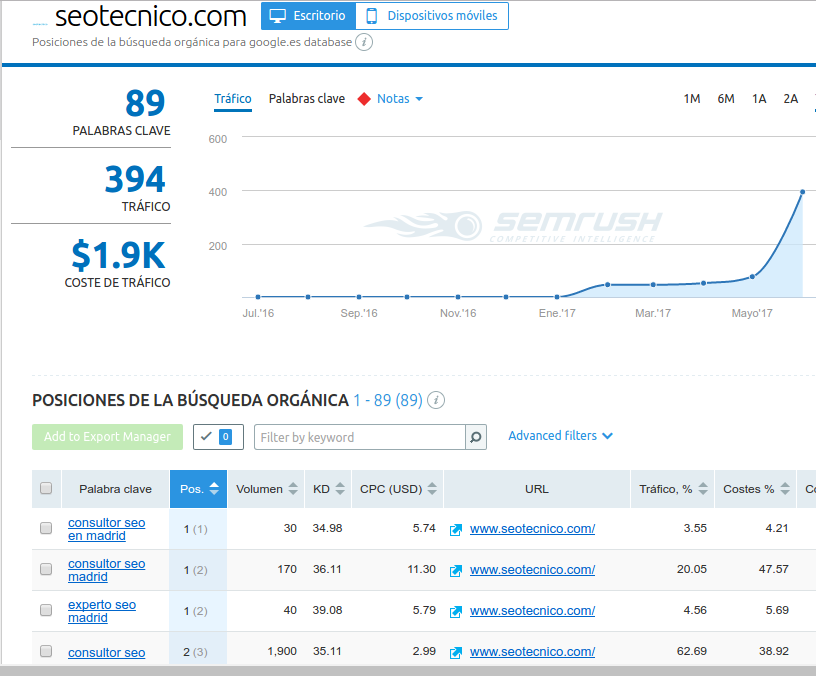Click volume value 1,900
The width and height of the screenshot is (816, 676).
pos(282,651)
